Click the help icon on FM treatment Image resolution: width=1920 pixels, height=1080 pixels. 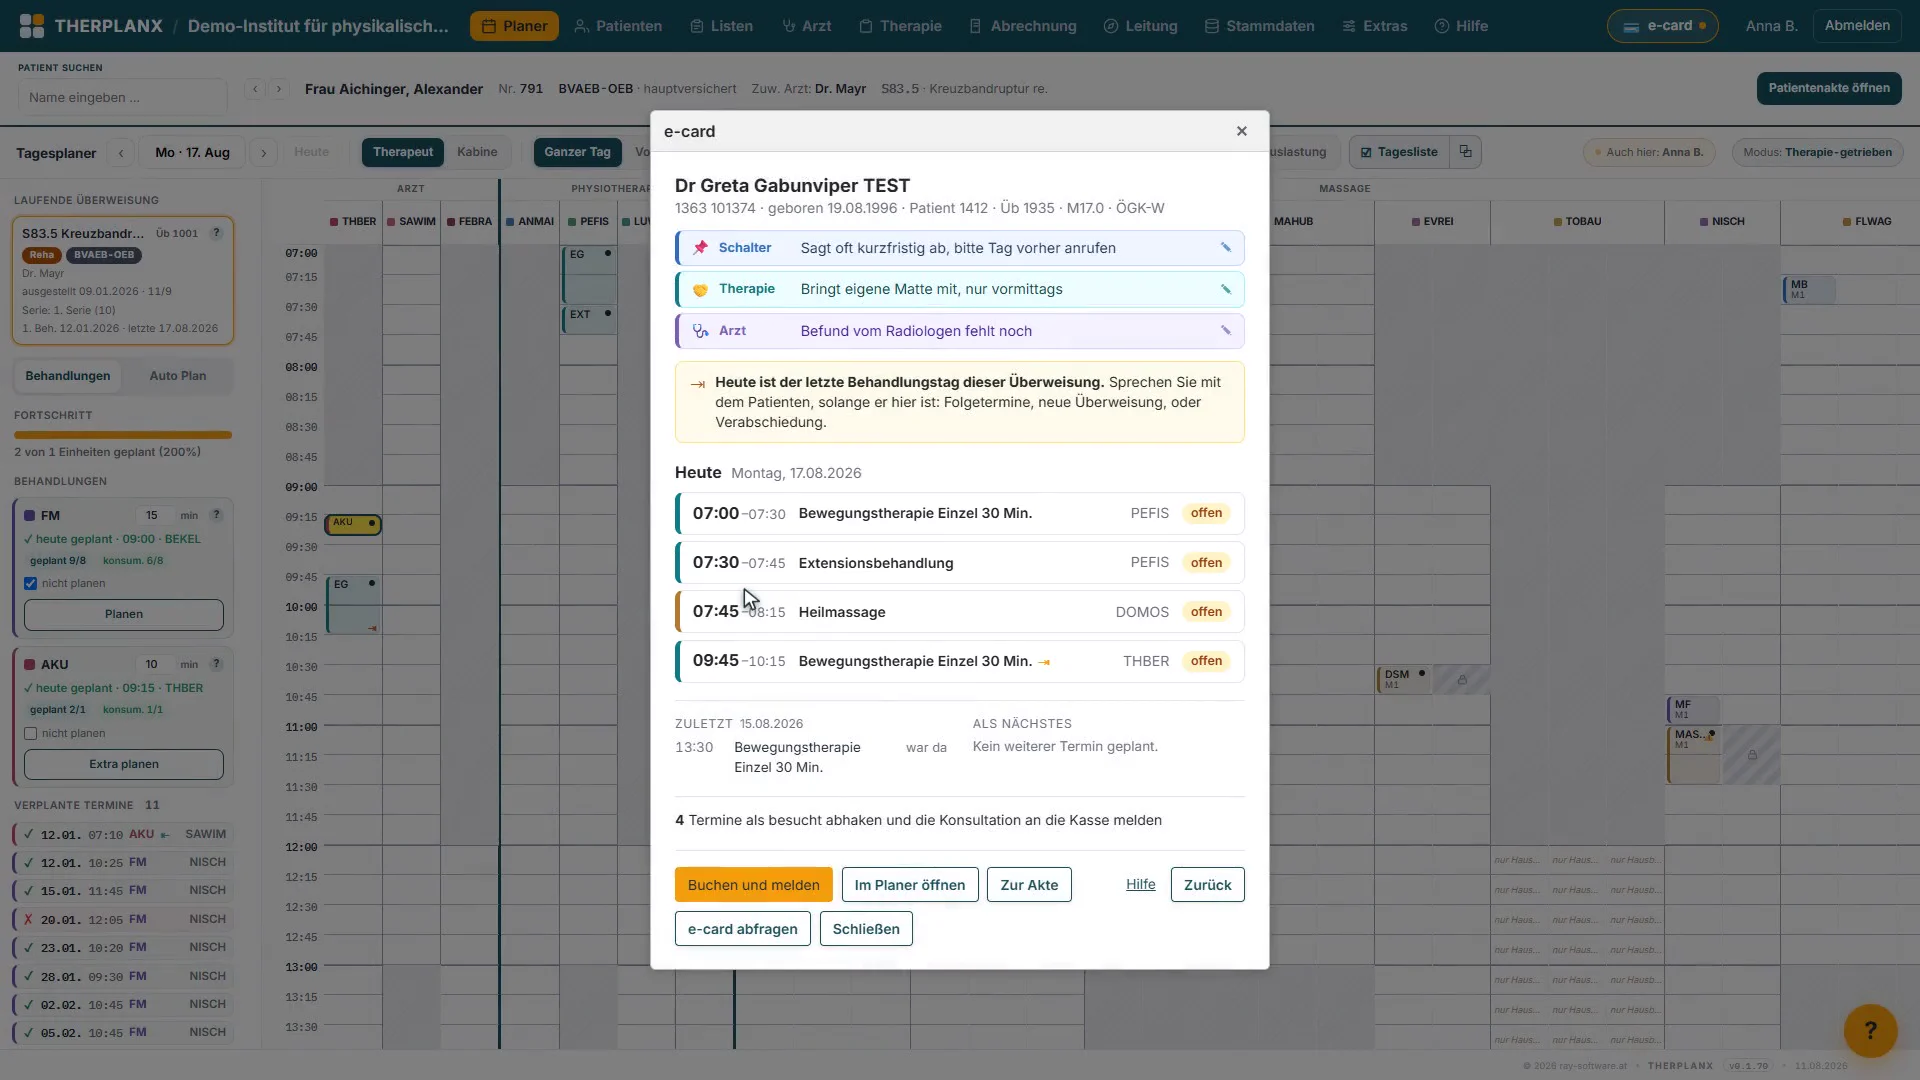pos(216,515)
